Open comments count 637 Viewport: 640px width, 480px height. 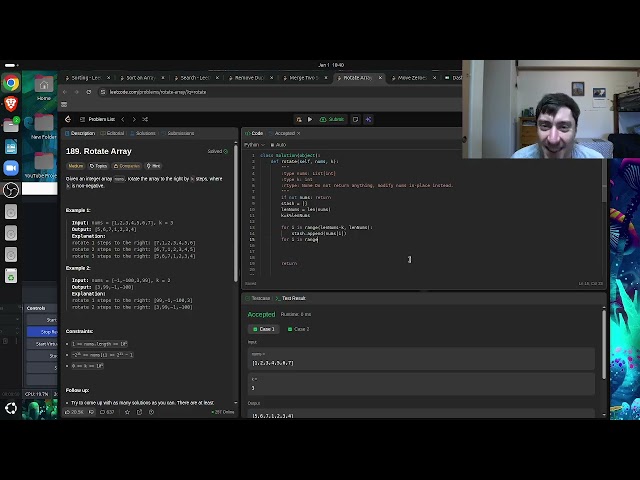click(x=107, y=412)
